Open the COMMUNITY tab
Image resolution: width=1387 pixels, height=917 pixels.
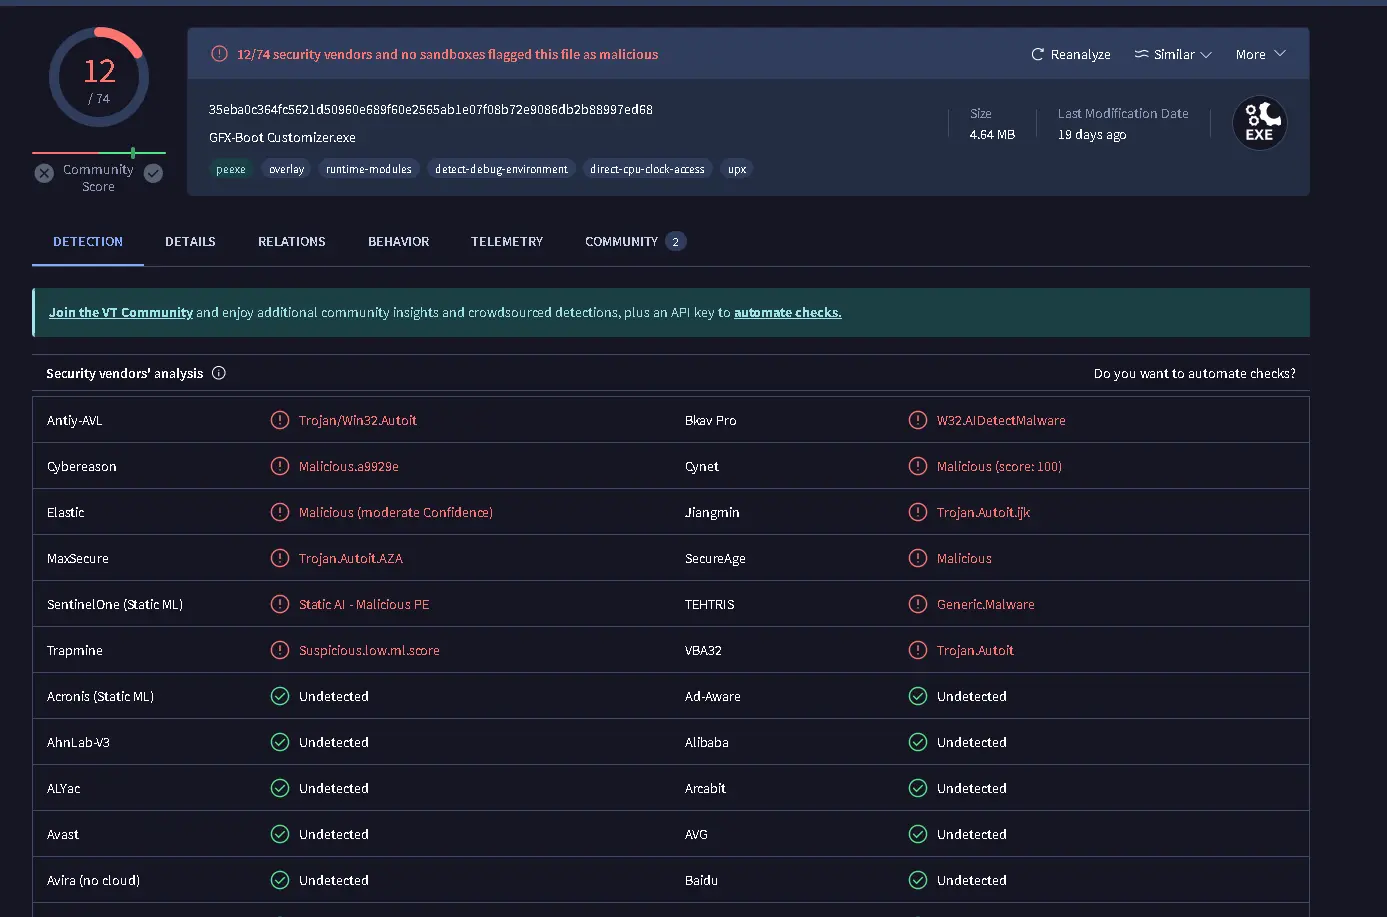coord(635,241)
